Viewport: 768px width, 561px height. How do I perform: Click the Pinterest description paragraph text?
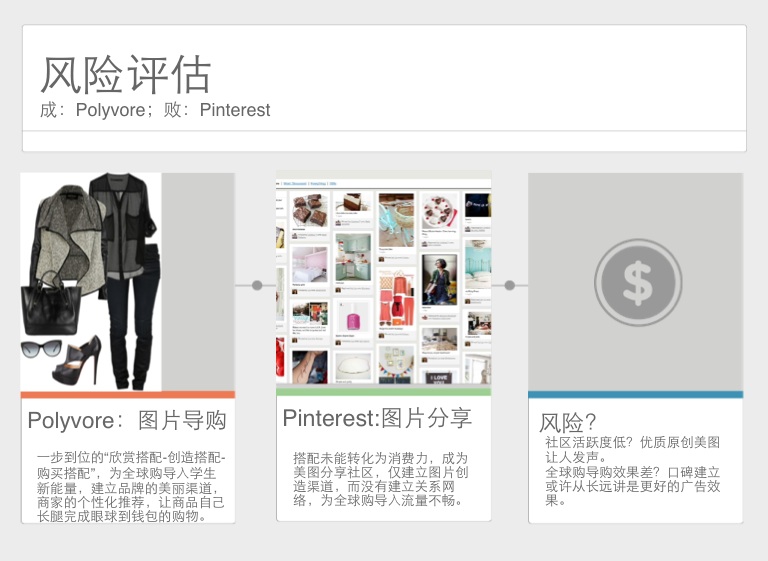380,478
